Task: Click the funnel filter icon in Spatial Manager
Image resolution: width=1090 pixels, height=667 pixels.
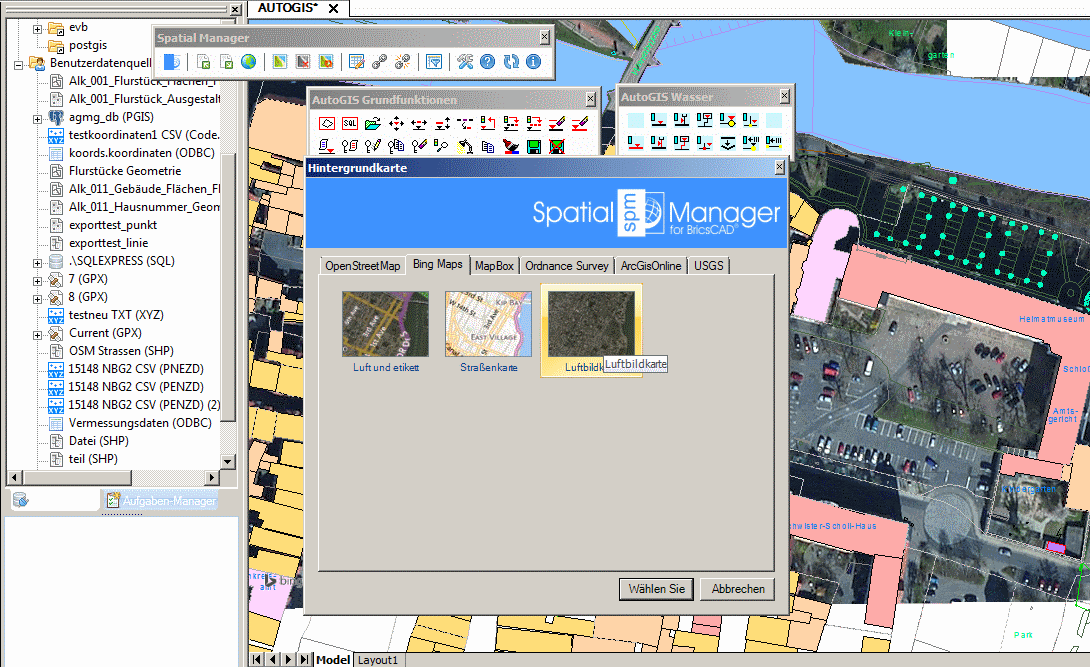Action: [x=434, y=62]
